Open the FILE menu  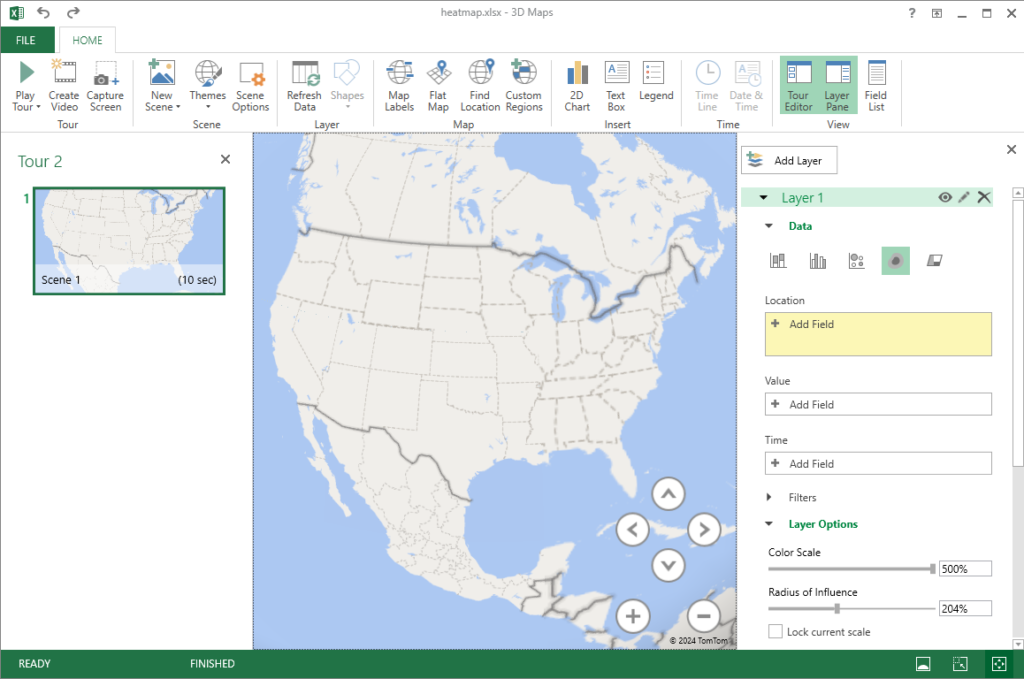click(x=26, y=40)
